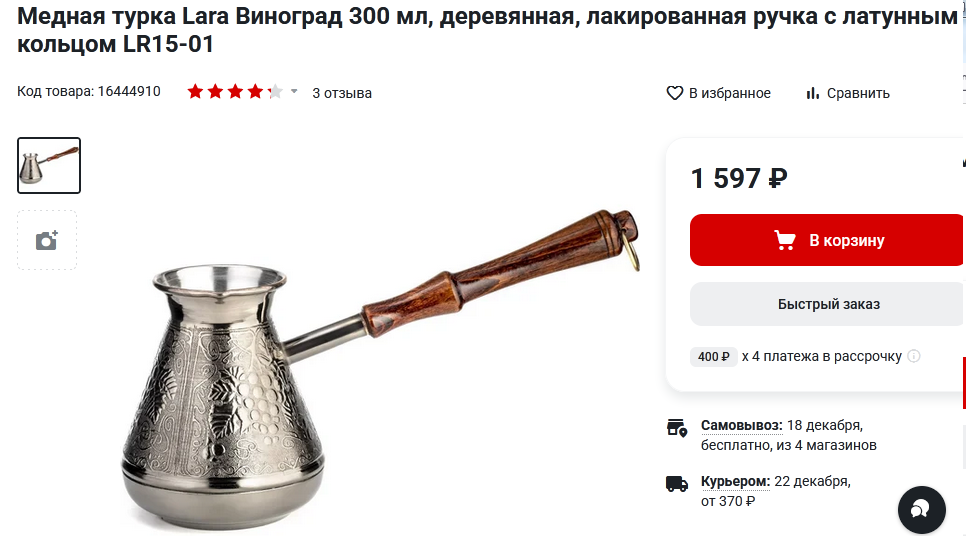Click the installment info circle icon
Viewport: 966px width, 536px height.
914,356
